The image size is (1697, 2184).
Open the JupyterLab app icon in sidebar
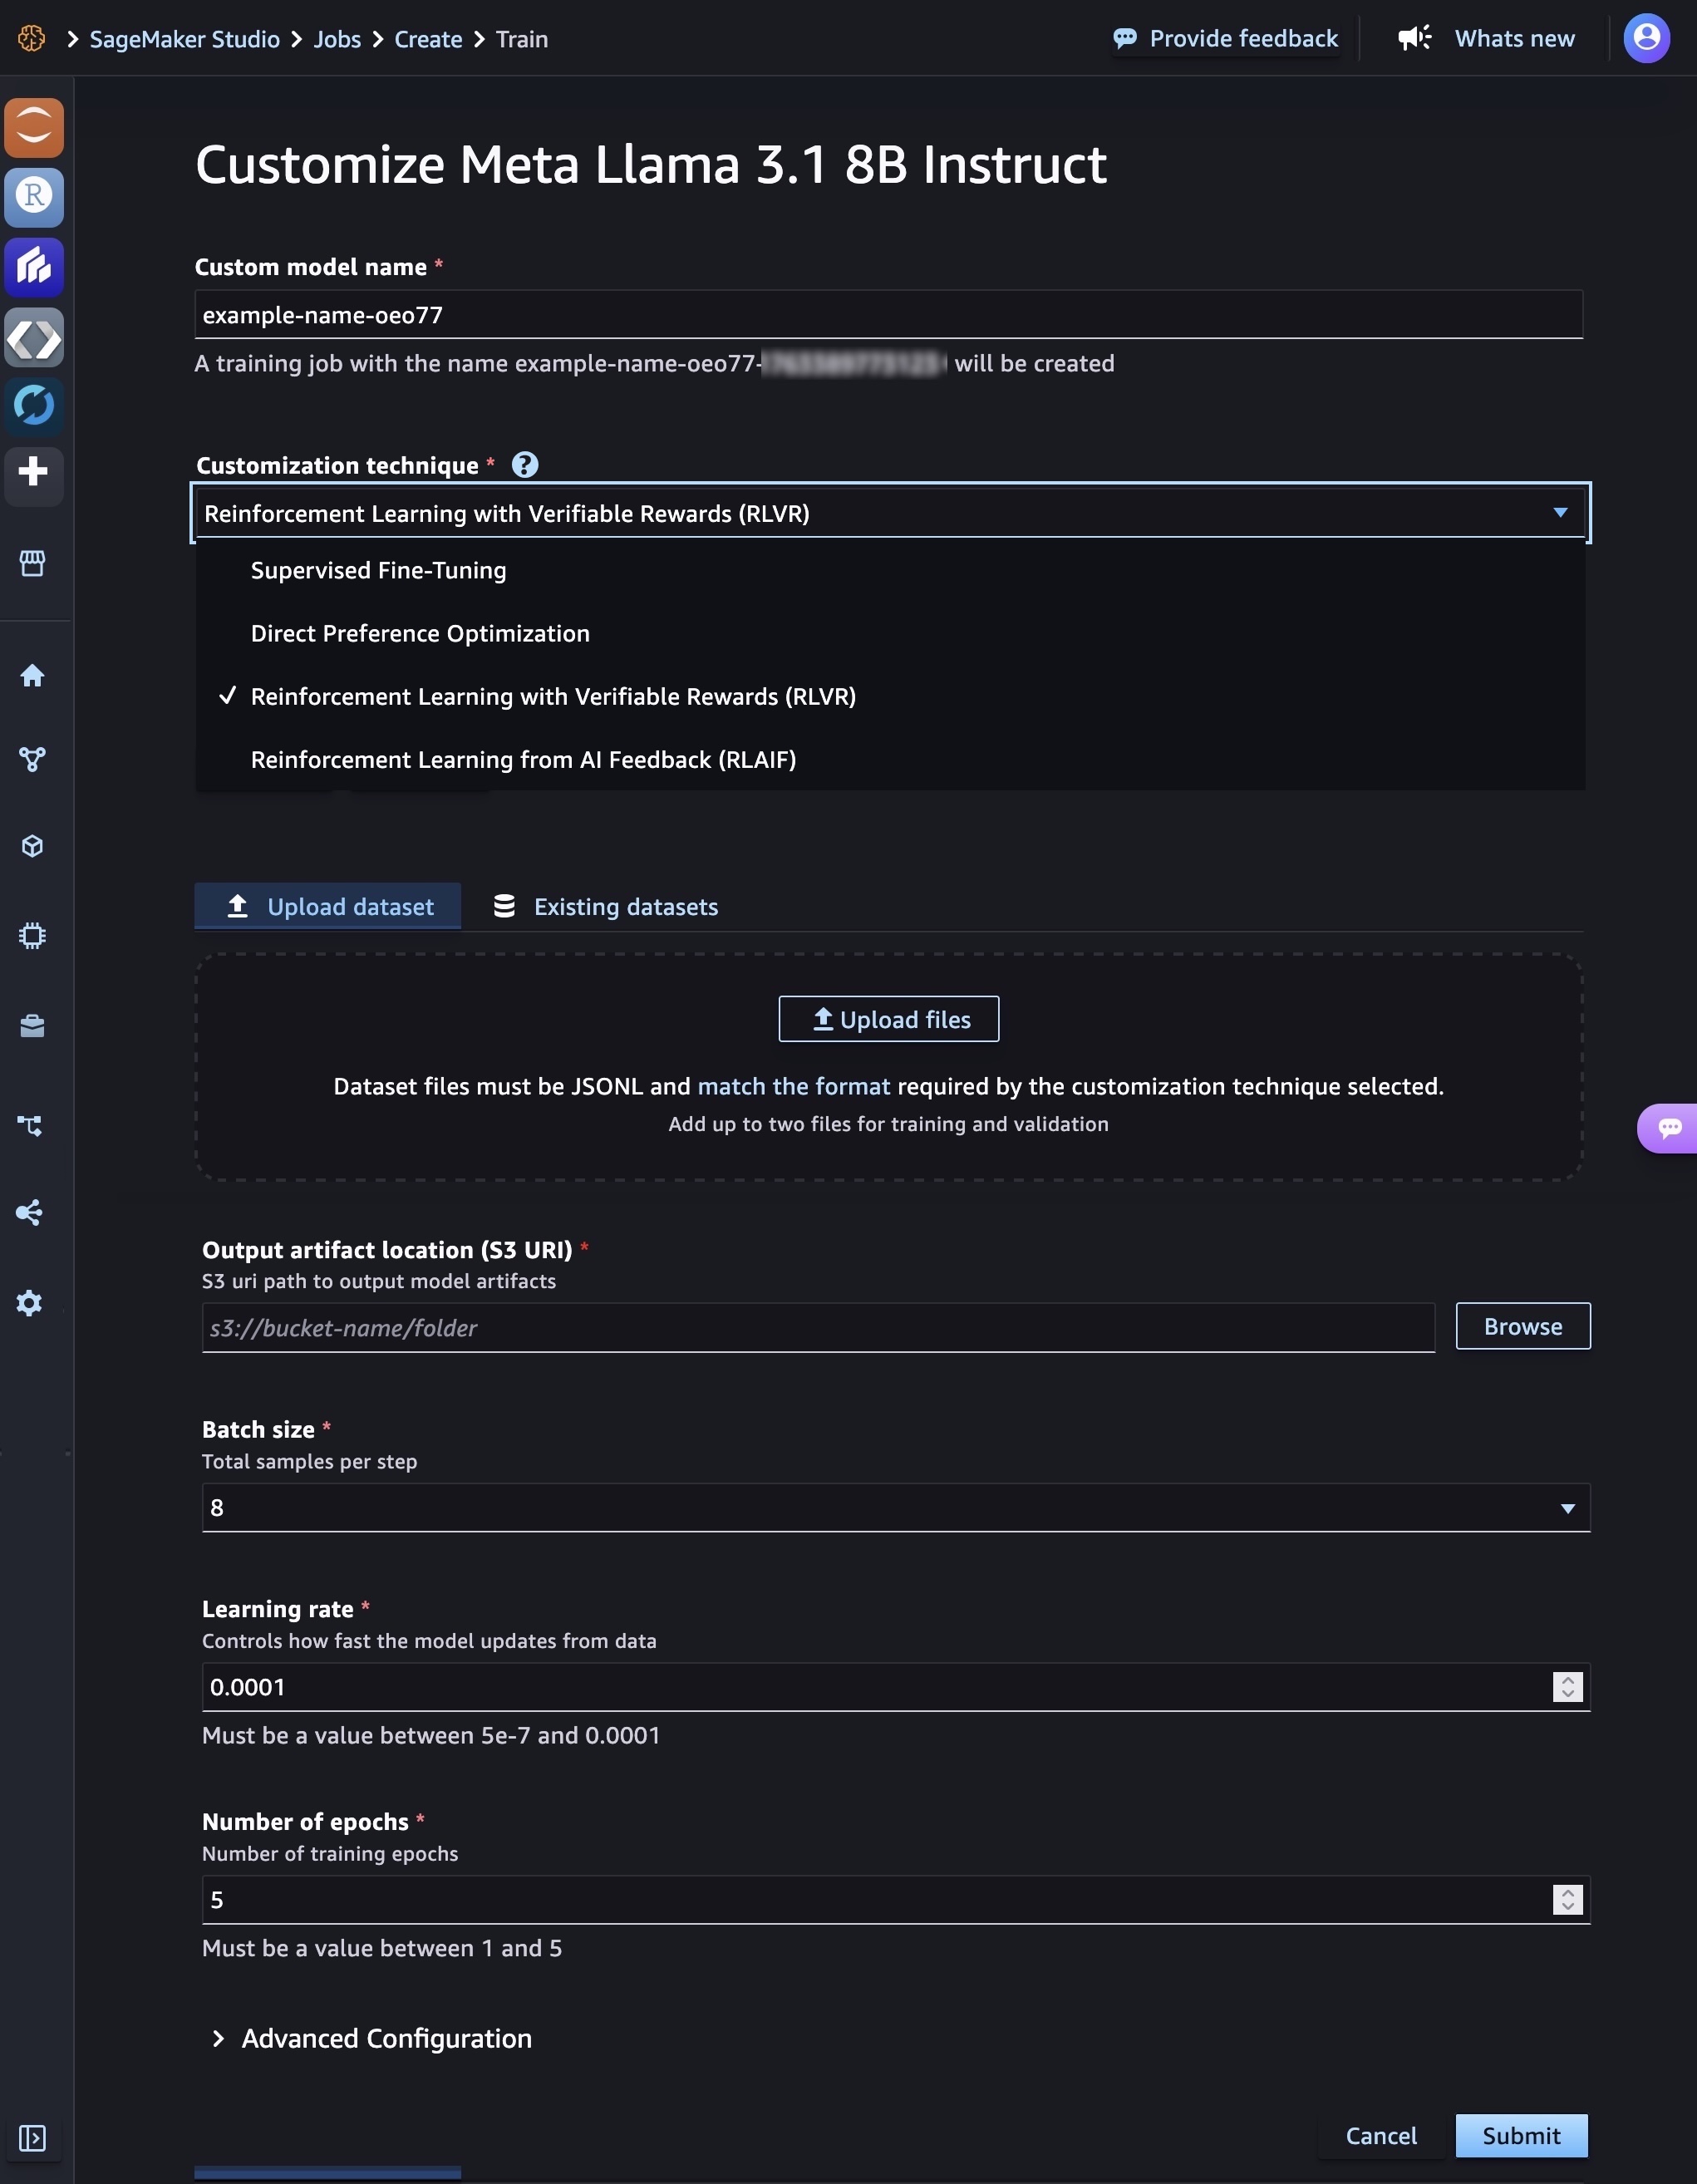point(34,127)
